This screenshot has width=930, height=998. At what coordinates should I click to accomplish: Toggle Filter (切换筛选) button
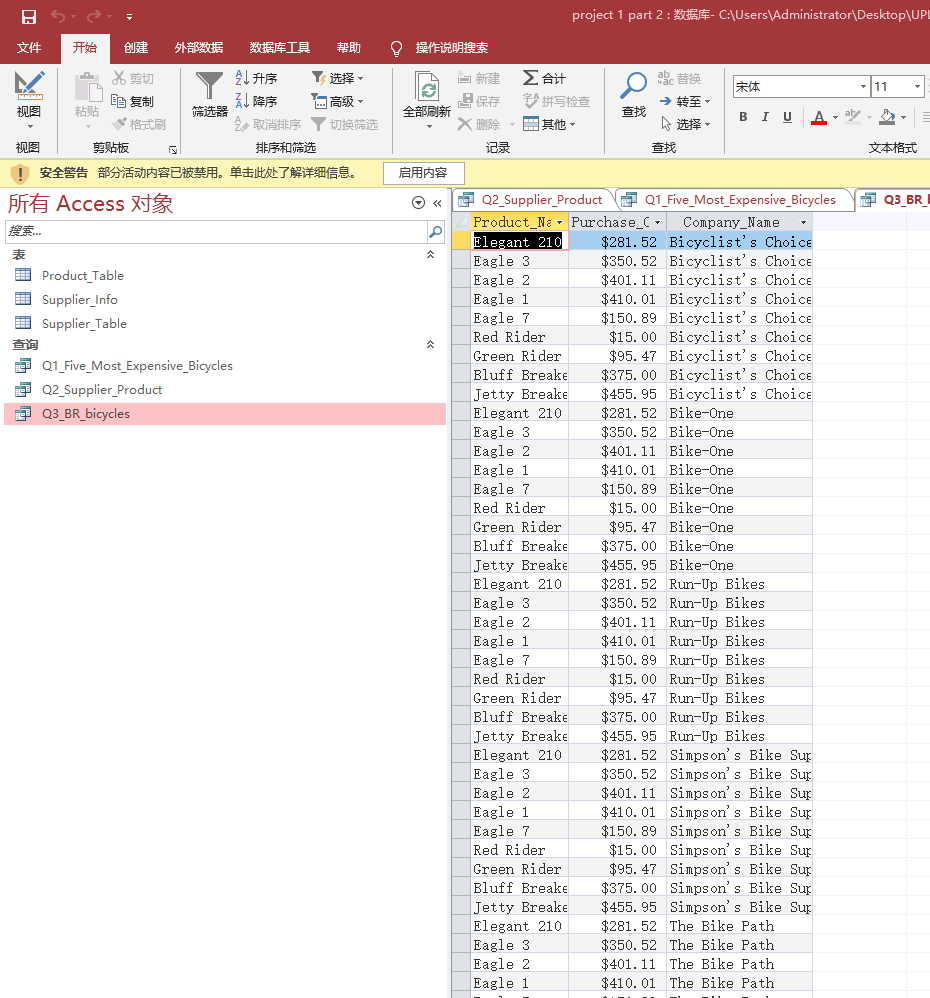pyautogui.click(x=344, y=124)
